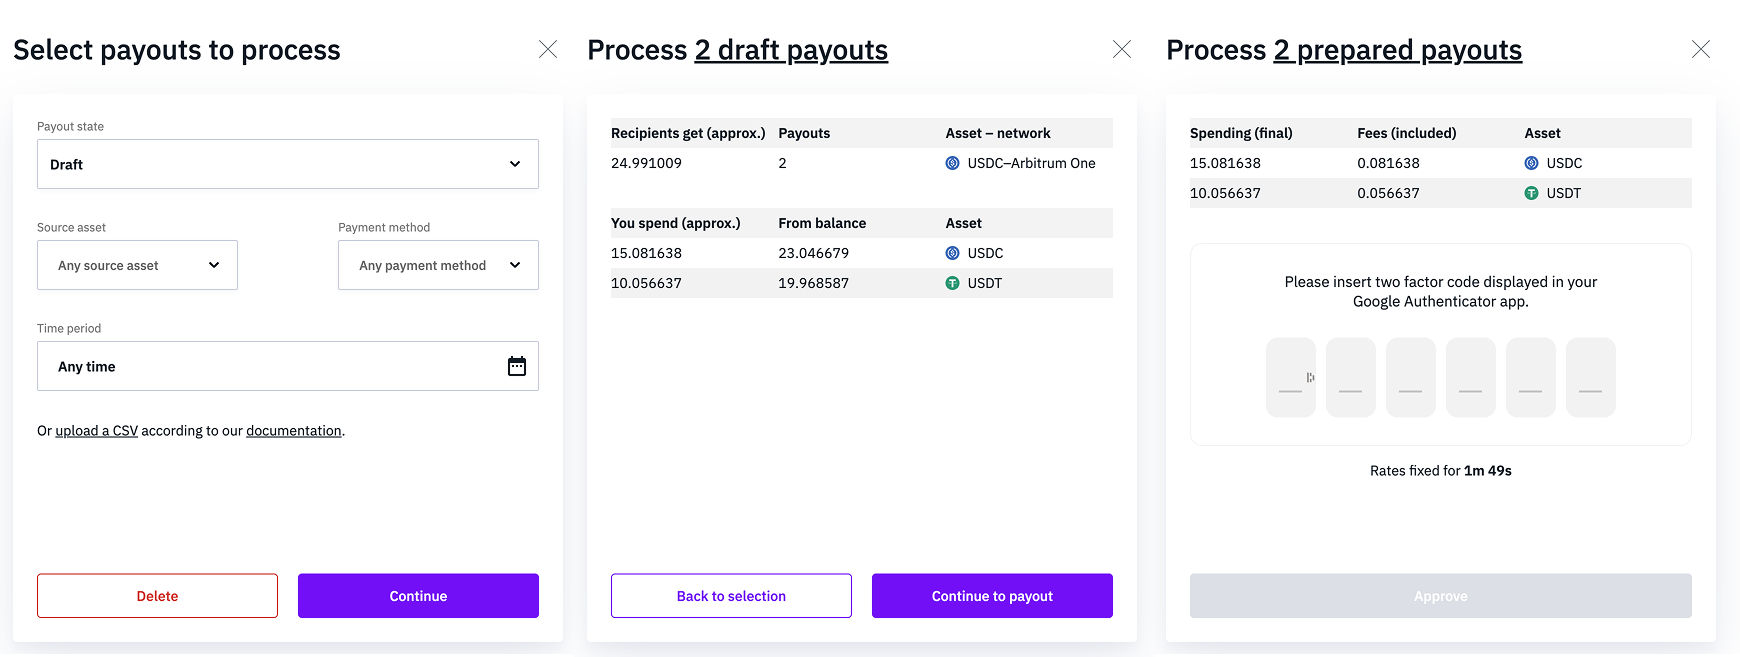
Task: Click the 2 draft payouts heading link
Action: coord(791,50)
